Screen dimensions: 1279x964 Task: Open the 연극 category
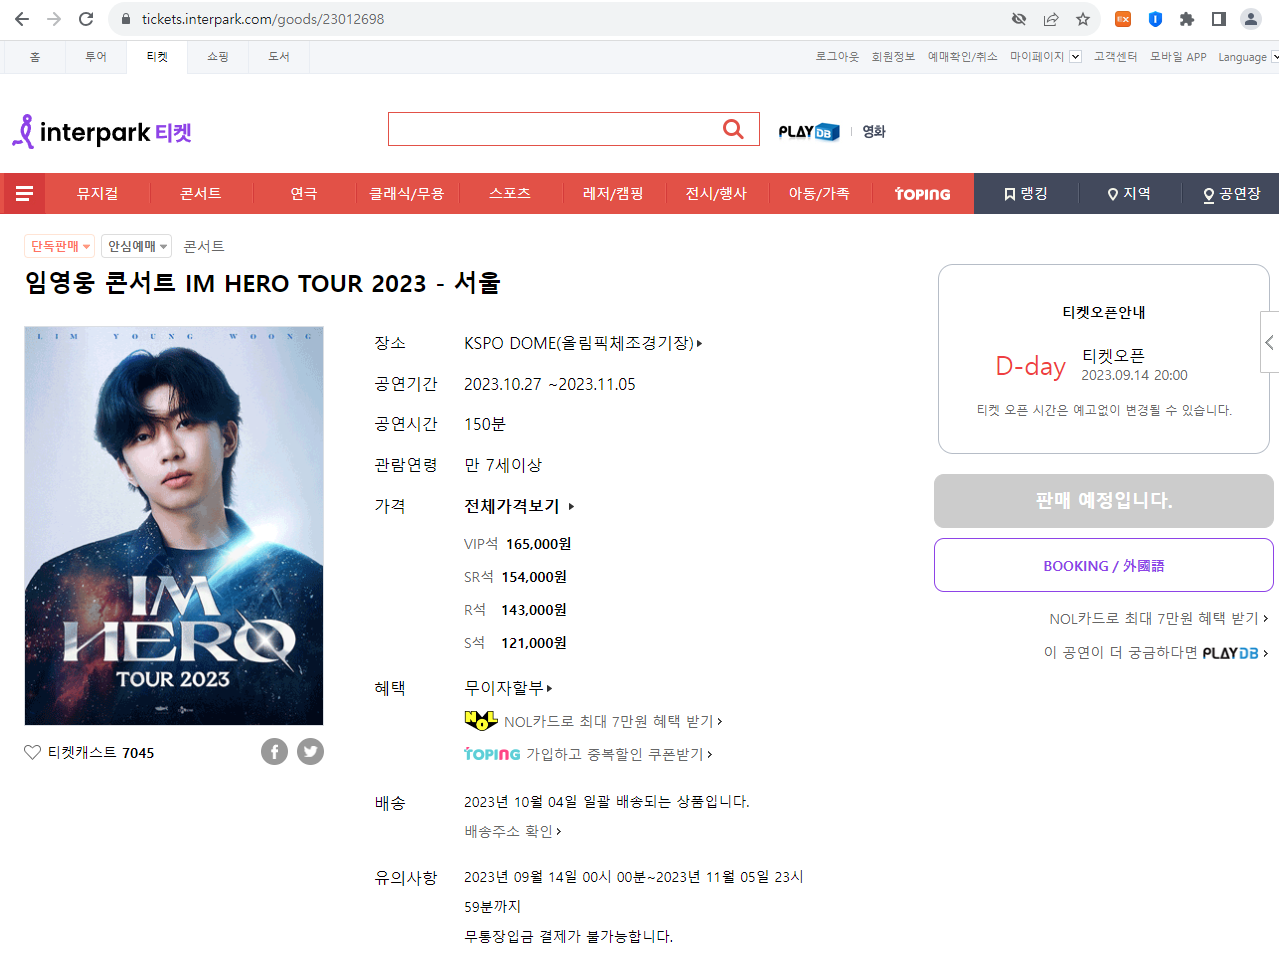pos(304,194)
